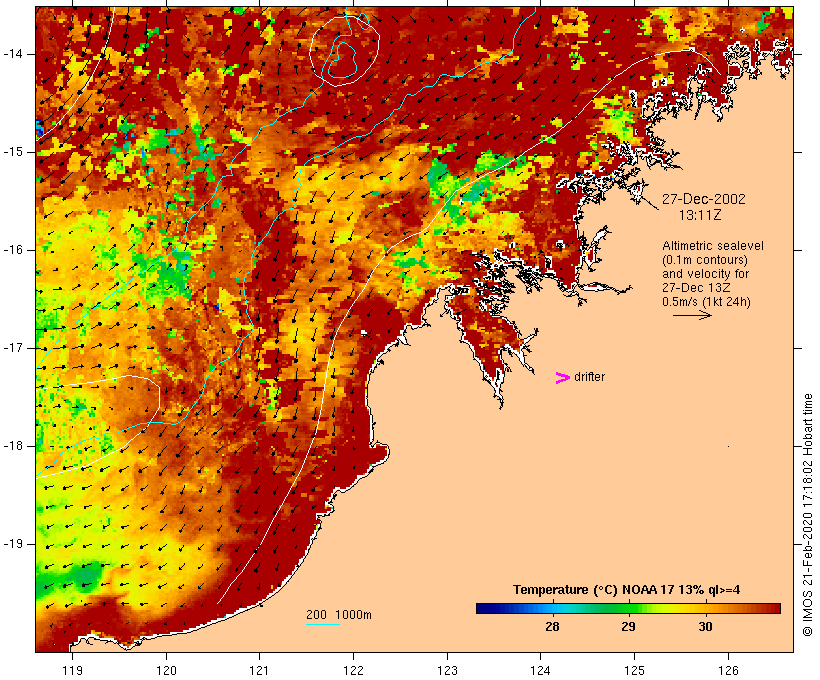Click the latitude label '-16'
820x680 pixels.
(x=13, y=250)
